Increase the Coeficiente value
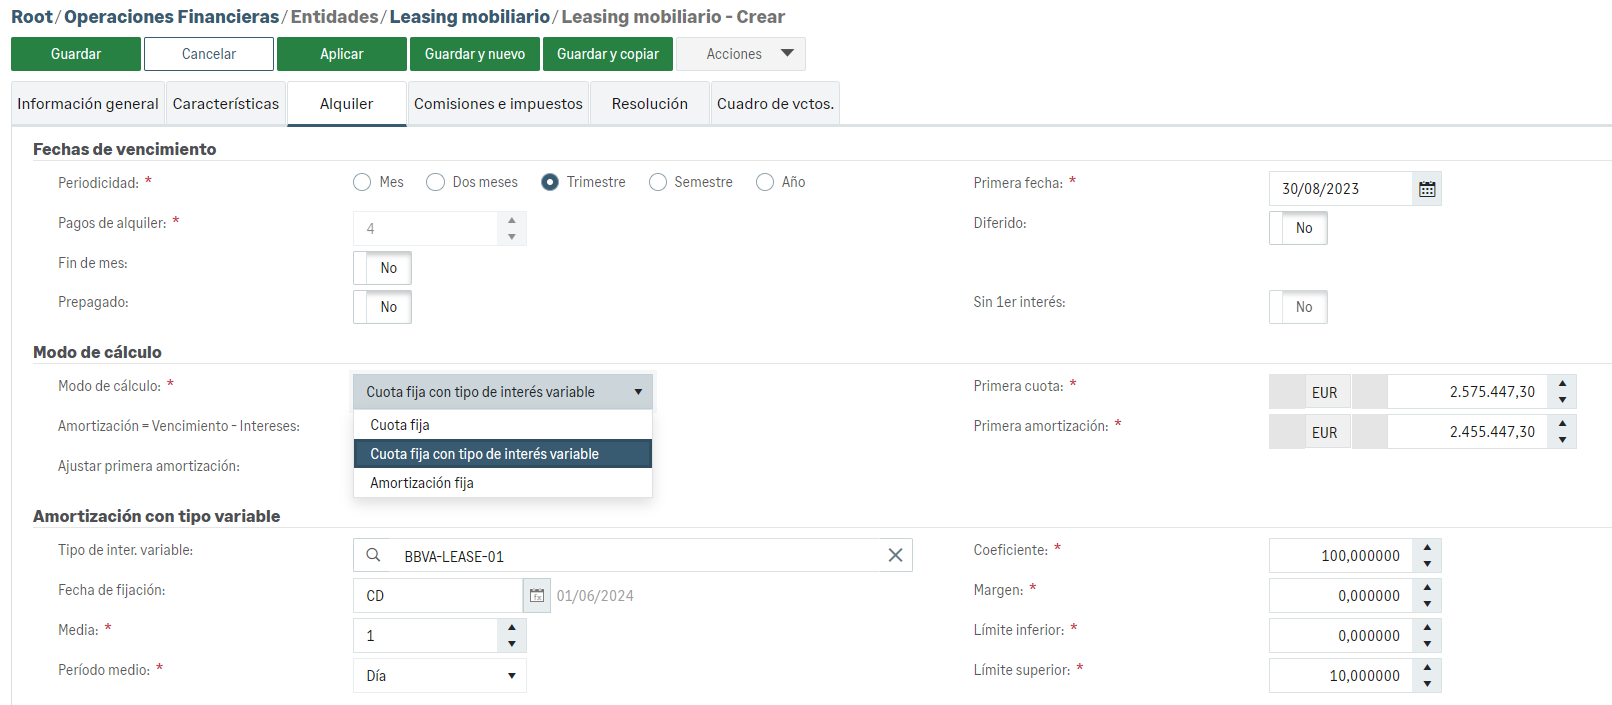Image resolution: width=1612 pixels, height=705 pixels. tap(1427, 548)
